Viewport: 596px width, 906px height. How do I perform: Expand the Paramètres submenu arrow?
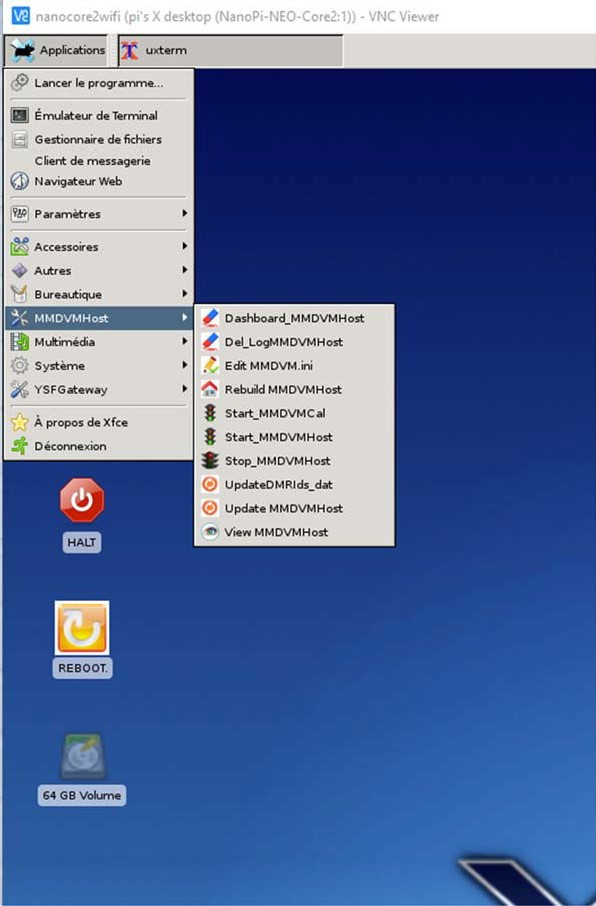(x=184, y=213)
